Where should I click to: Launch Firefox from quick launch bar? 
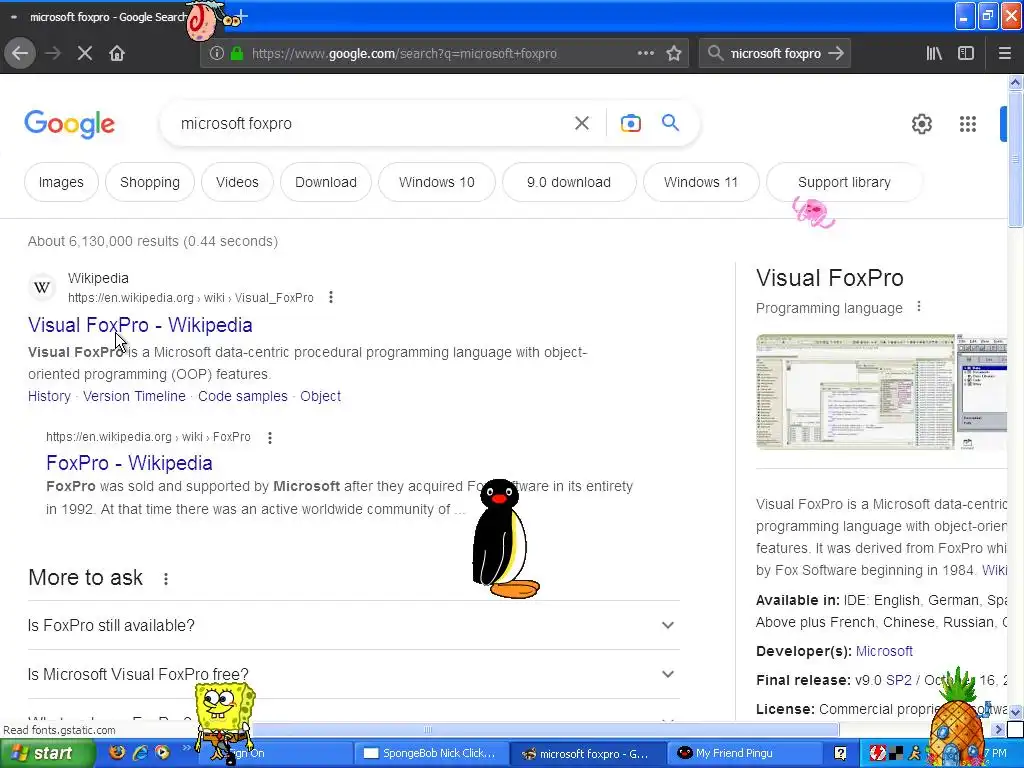pyautogui.click(x=117, y=752)
